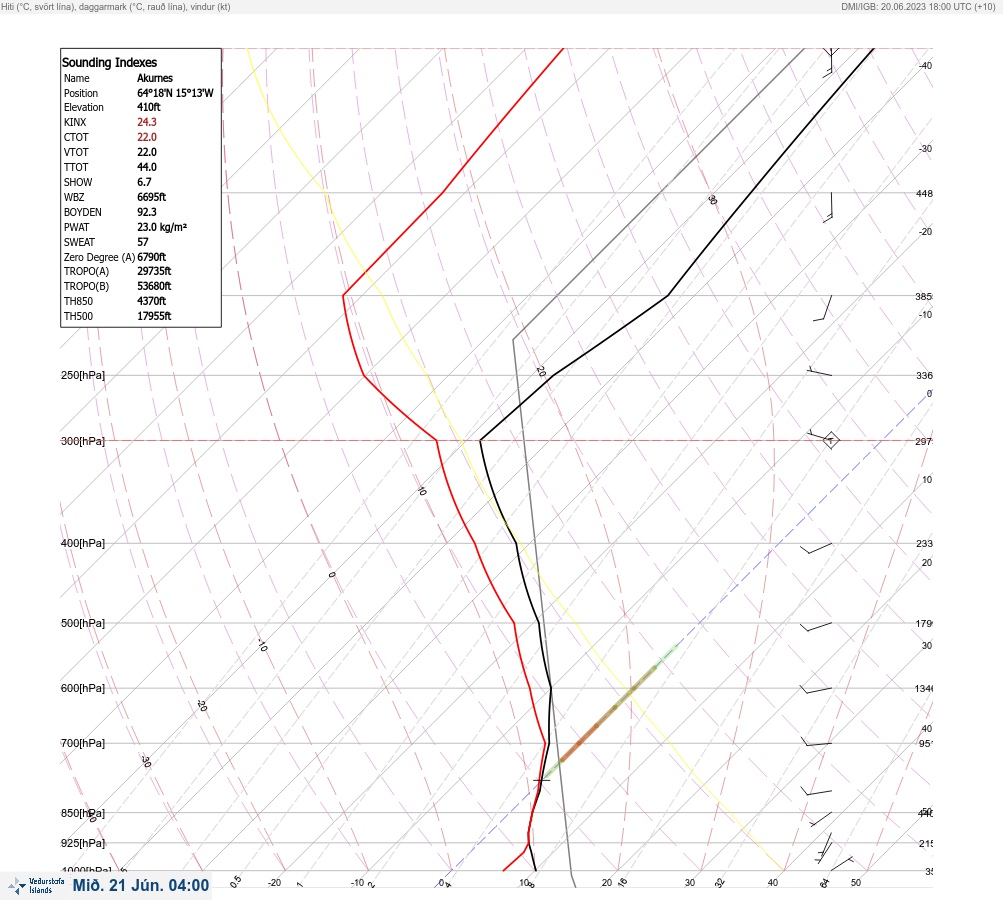Click the '600[hPa]' pressure label
The width and height of the screenshot is (1003, 900).
[83, 688]
